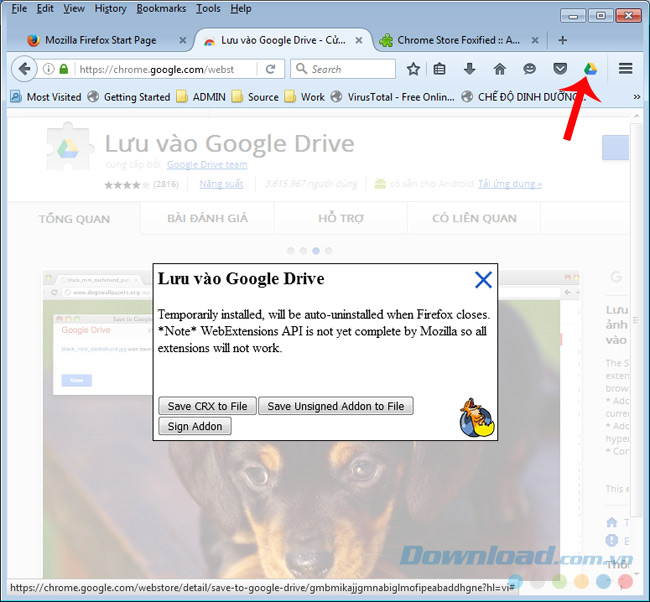The image size is (650, 602).
Task: Open the Work bookmarks folder
Action: [305, 97]
